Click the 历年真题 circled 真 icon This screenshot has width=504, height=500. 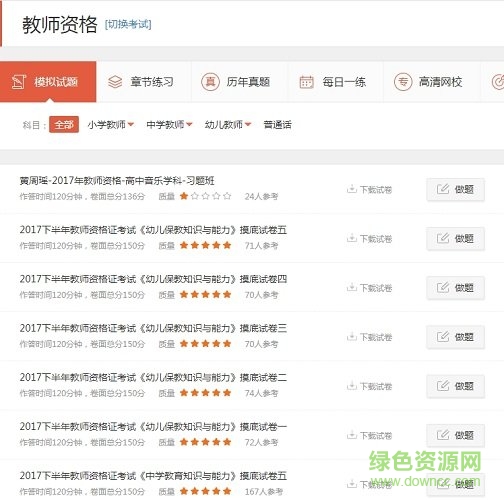coord(210,82)
